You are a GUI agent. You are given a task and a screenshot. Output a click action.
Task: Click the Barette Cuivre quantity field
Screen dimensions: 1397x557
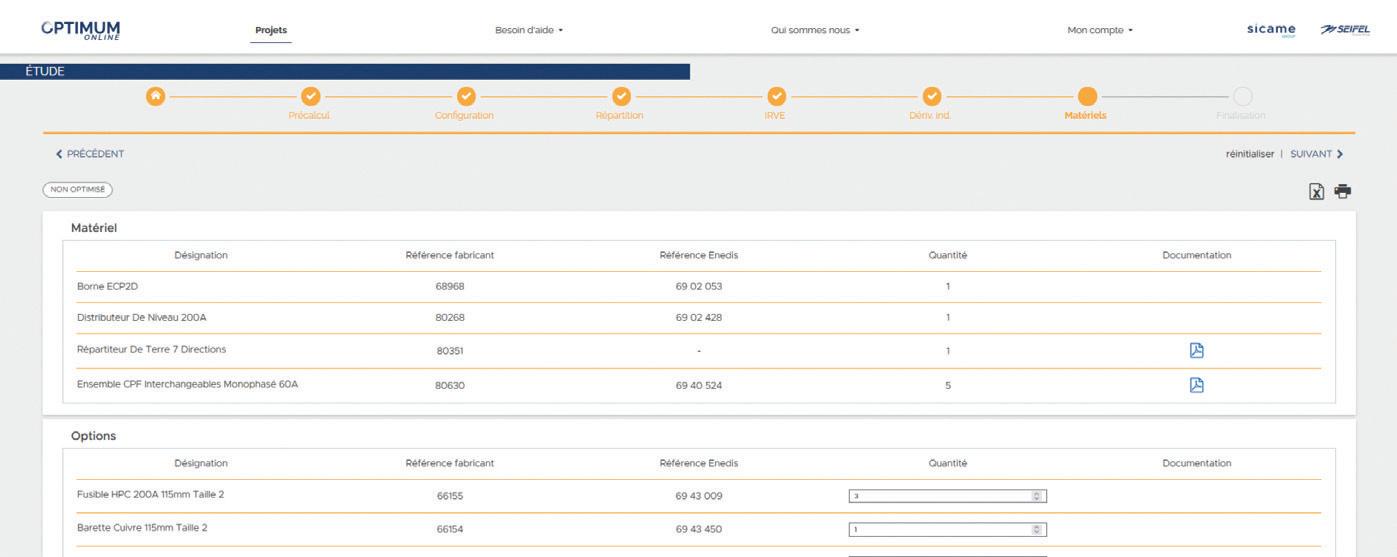(x=948, y=530)
